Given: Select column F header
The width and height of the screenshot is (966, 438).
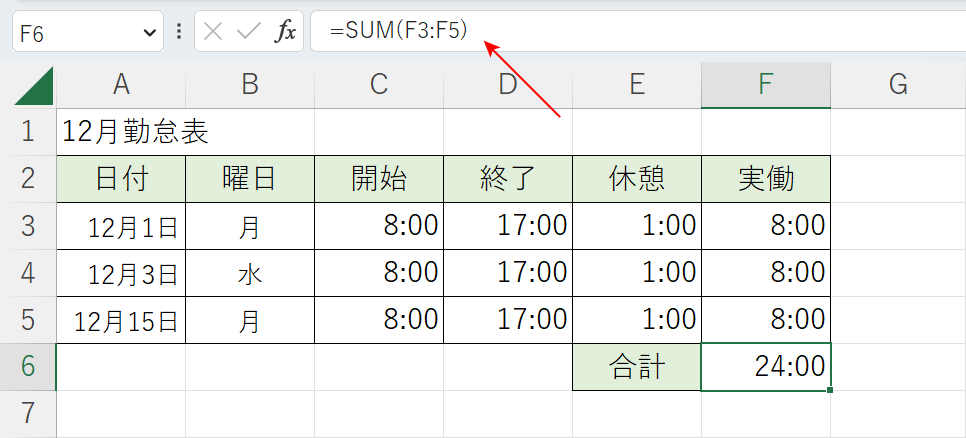Looking at the screenshot, I should (766, 86).
